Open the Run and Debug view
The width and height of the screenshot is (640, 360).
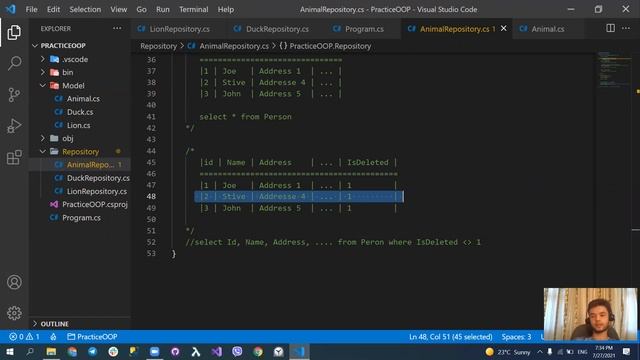coord(14,126)
